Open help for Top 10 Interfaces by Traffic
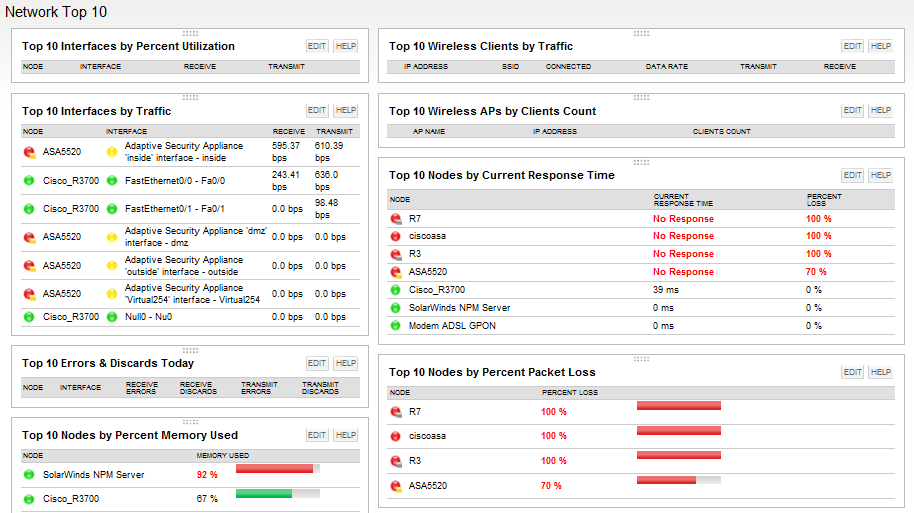The width and height of the screenshot is (914, 513). pyautogui.click(x=346, y=110)
